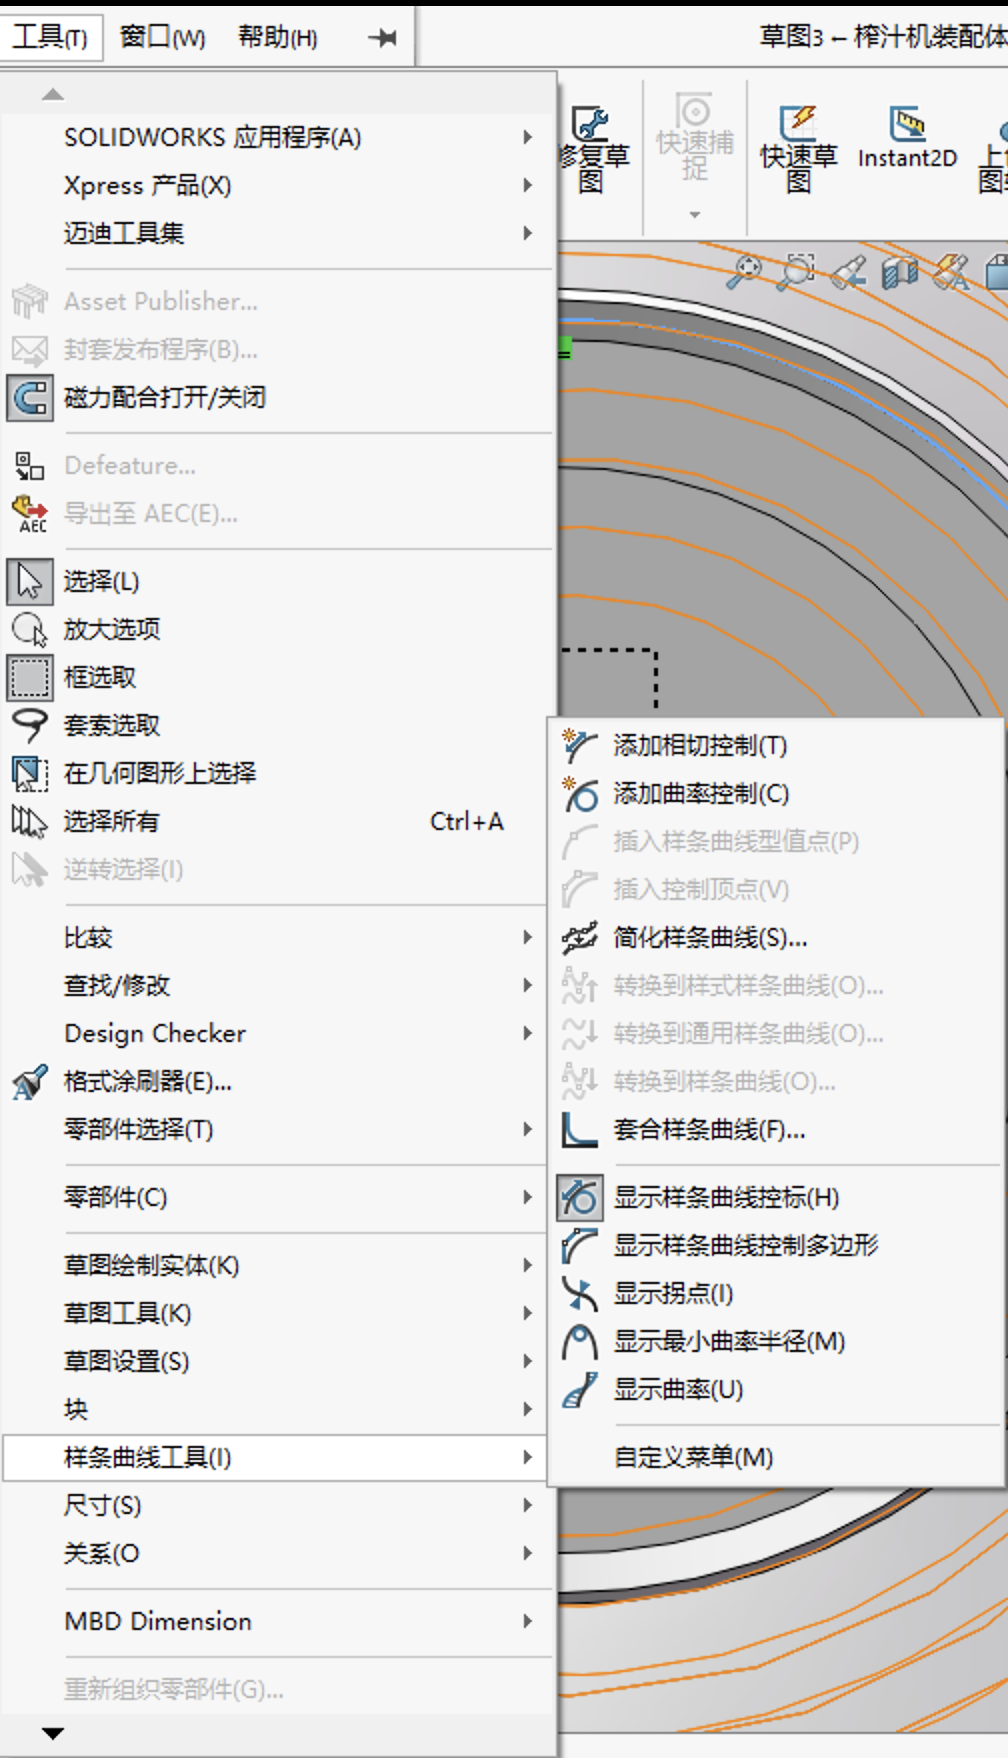This screenshot has height=1758, width=1008.
Task: Toggle 显示样条曲线控标(H) handles
Action: [776, 1197]
